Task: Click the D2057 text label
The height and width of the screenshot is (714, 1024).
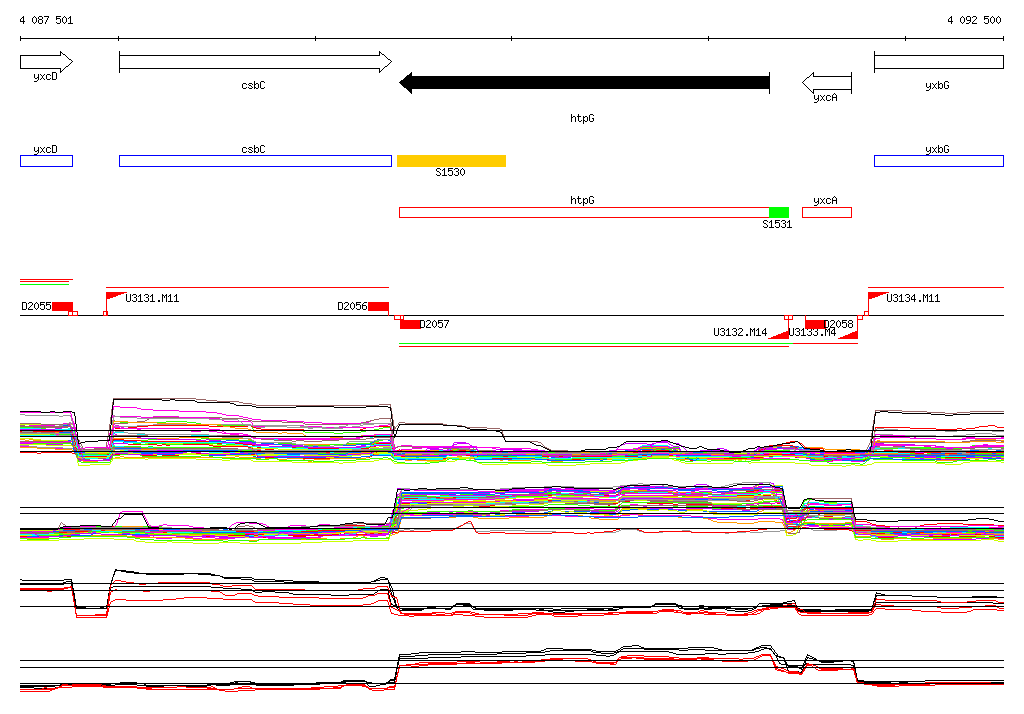Action: click(434, 324)
